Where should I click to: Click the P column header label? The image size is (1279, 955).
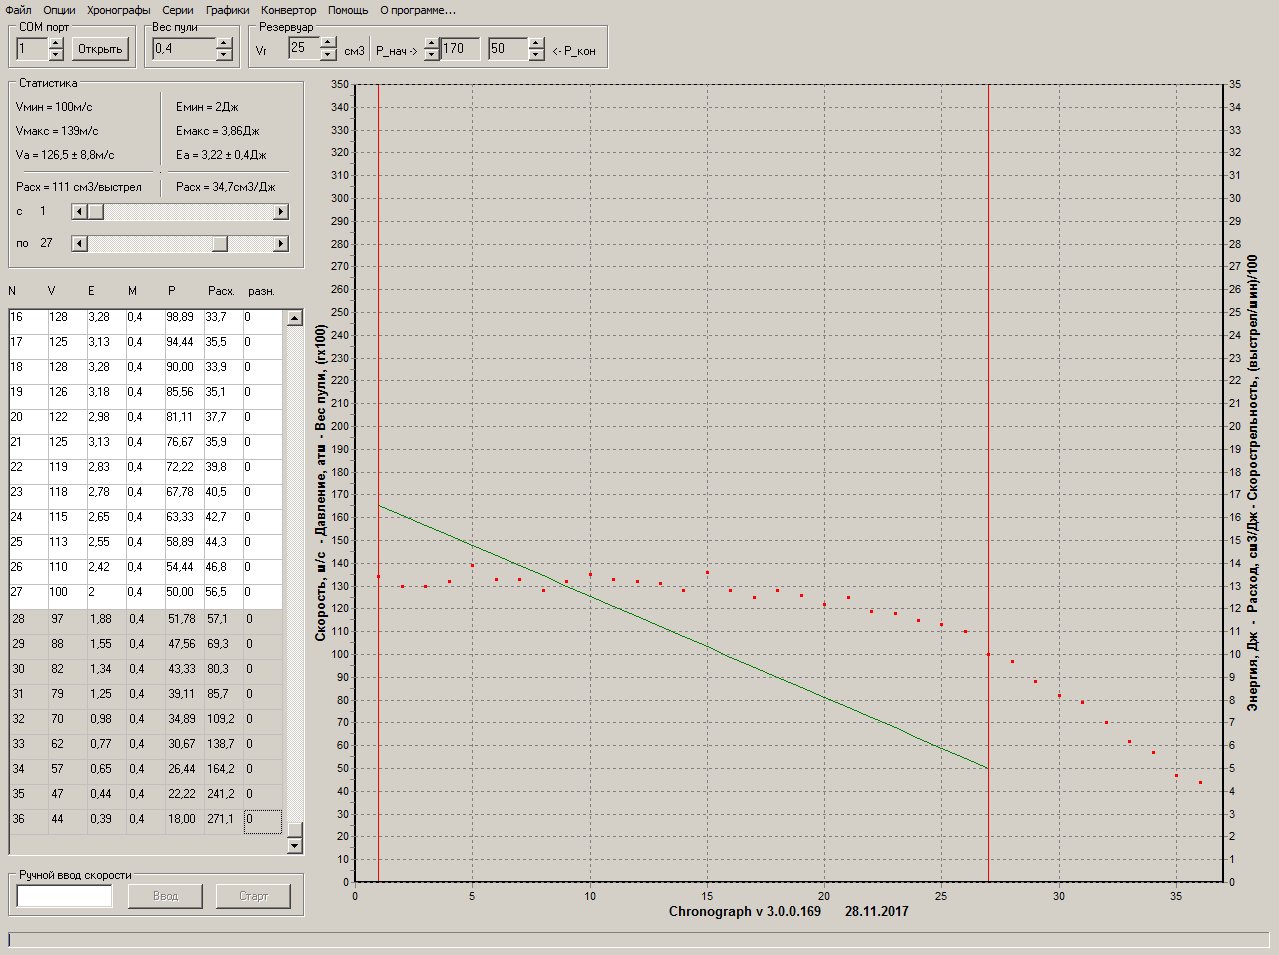click(172, 291)
